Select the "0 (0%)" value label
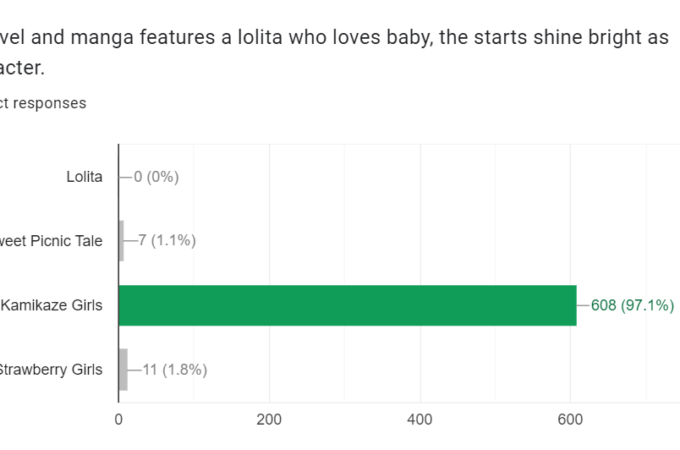This screenshot has width=680, height=450. pos(156,177)
